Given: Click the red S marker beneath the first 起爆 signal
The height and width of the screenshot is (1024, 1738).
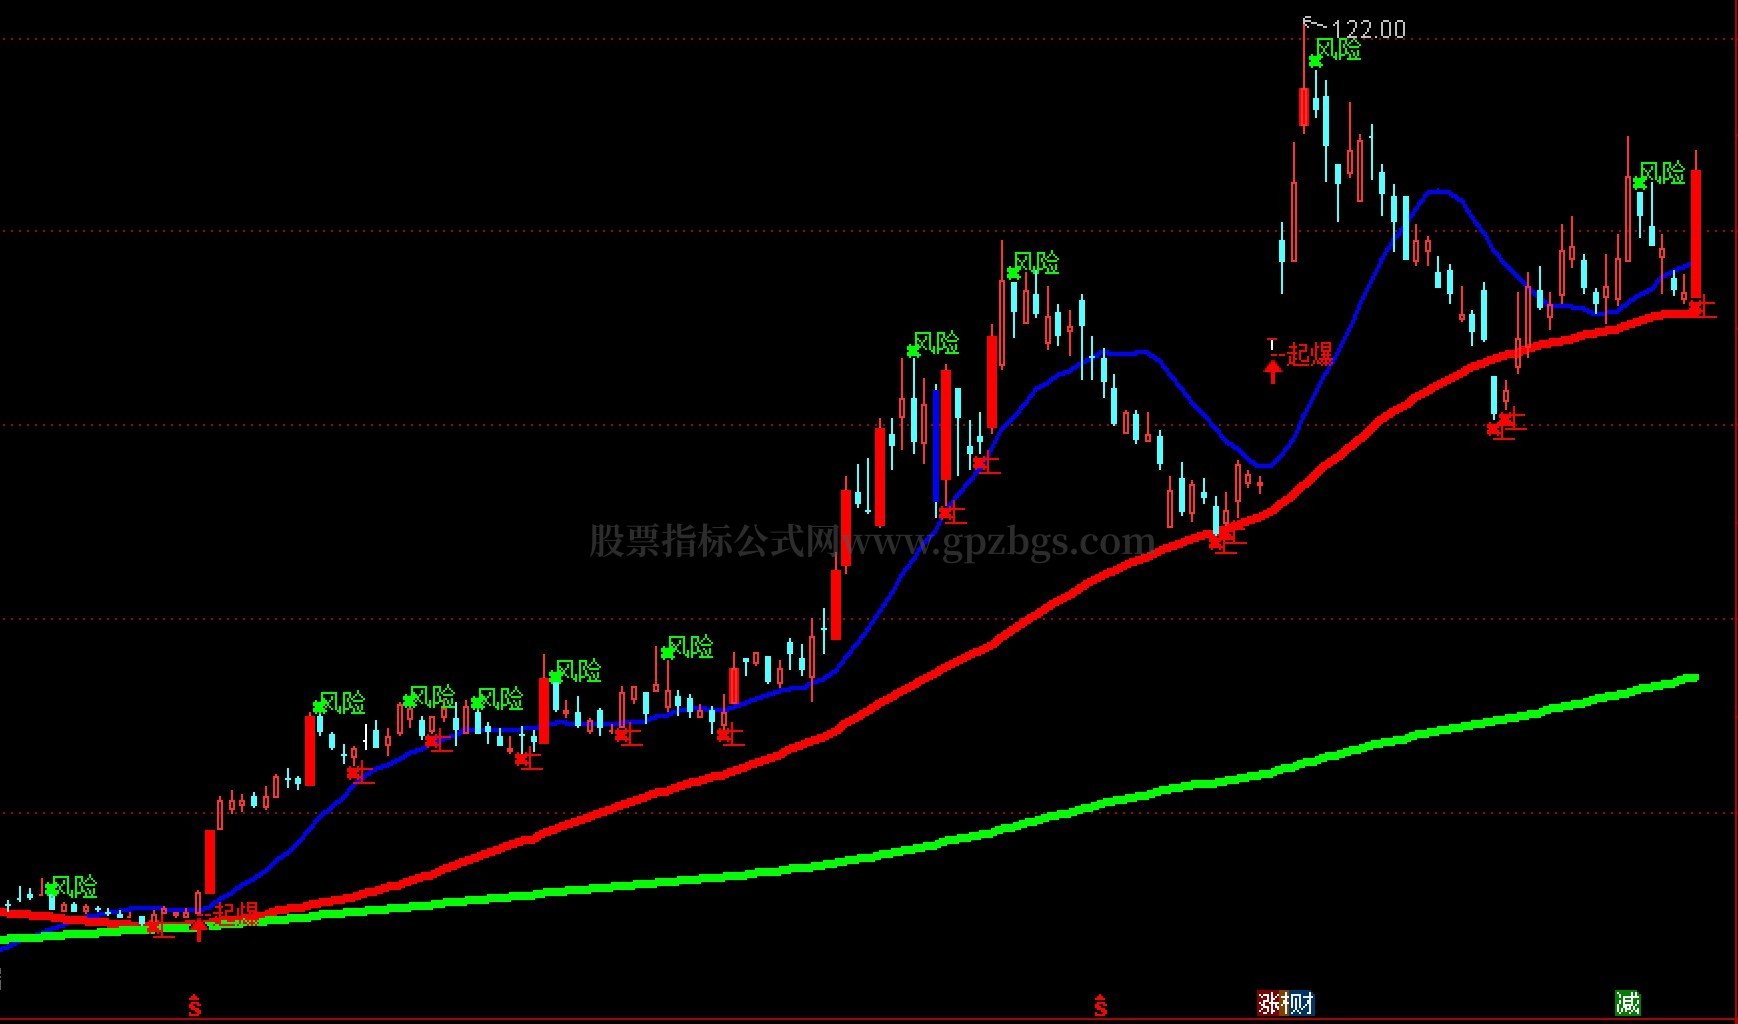Looking at the screenshot, I should tap(195, 1005).
